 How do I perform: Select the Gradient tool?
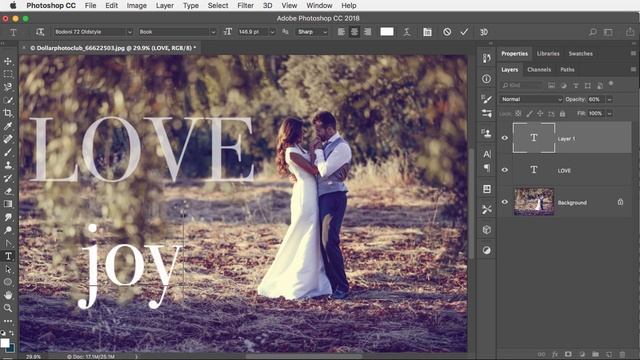(x=8, y=204)
